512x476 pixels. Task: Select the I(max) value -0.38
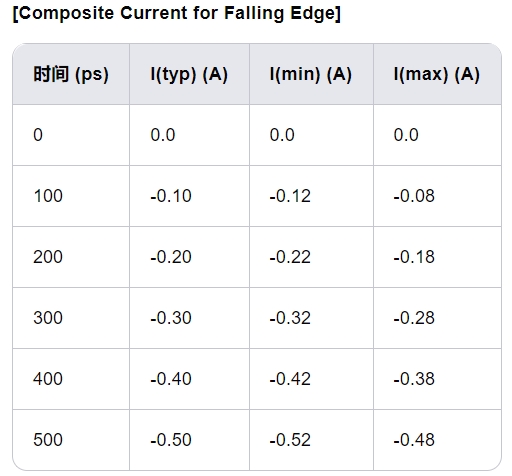click(414, 379)
